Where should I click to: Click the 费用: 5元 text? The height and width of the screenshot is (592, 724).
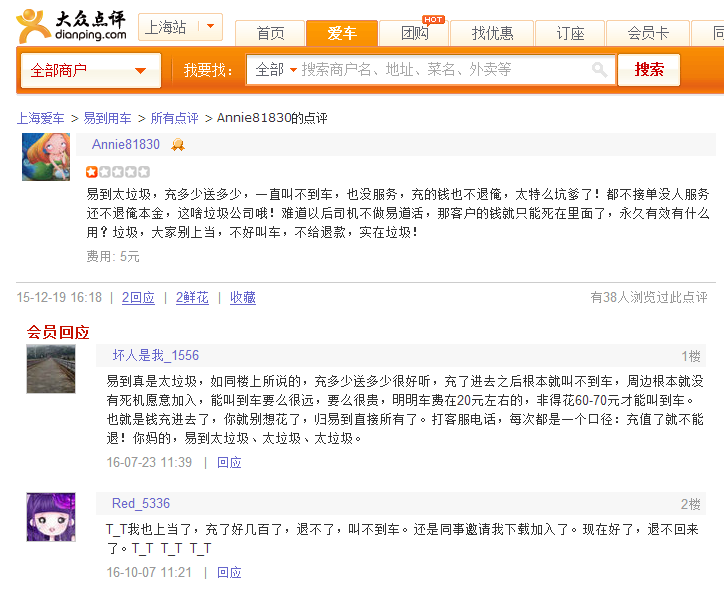tap(113, 256)
